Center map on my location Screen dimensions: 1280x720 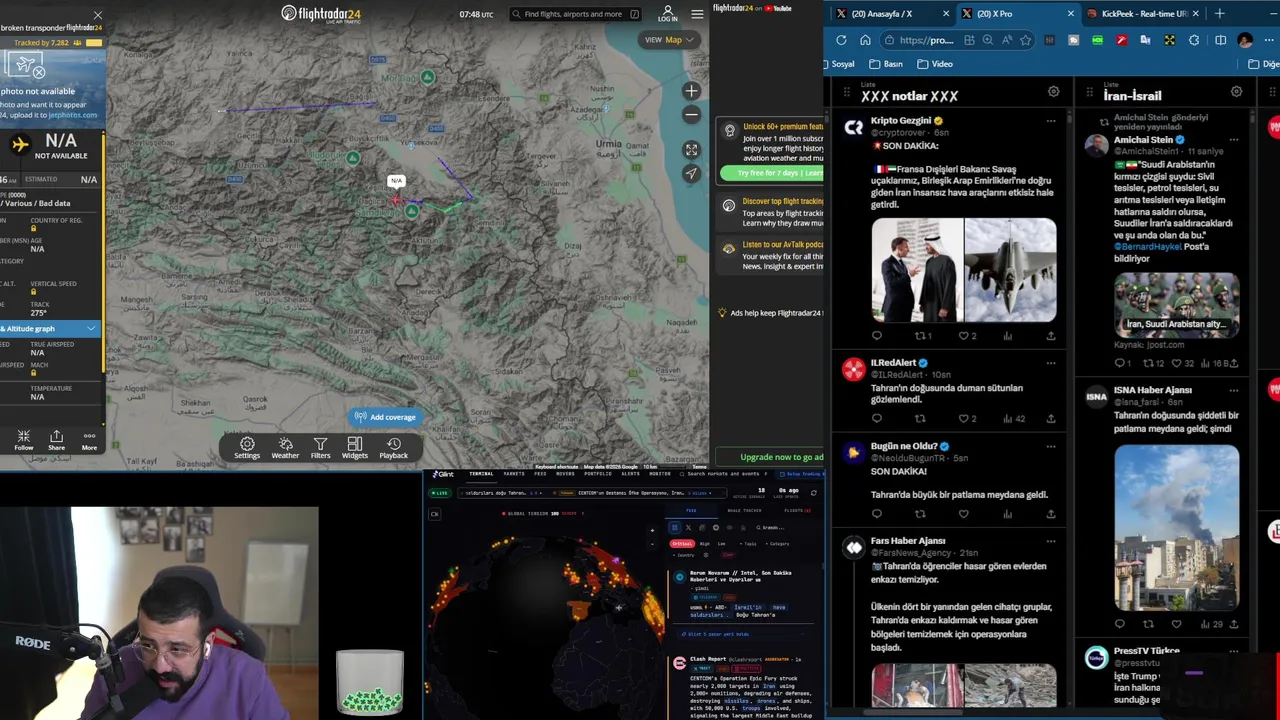click(691, 174)
